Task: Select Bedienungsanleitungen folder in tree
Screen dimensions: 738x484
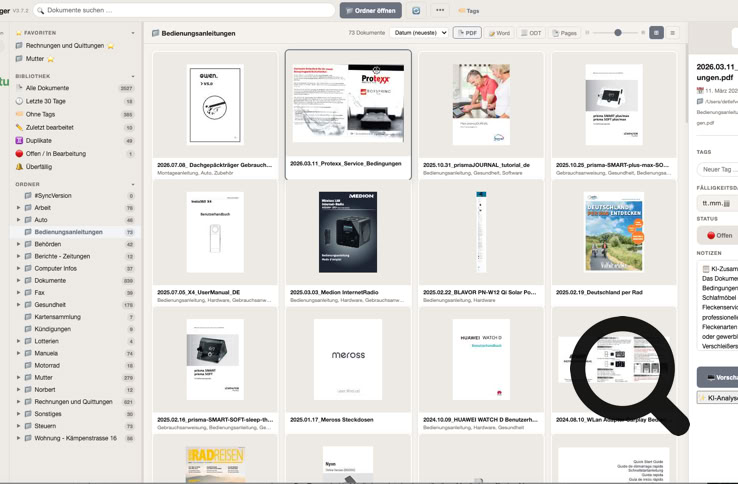Action: pos(75,232)
